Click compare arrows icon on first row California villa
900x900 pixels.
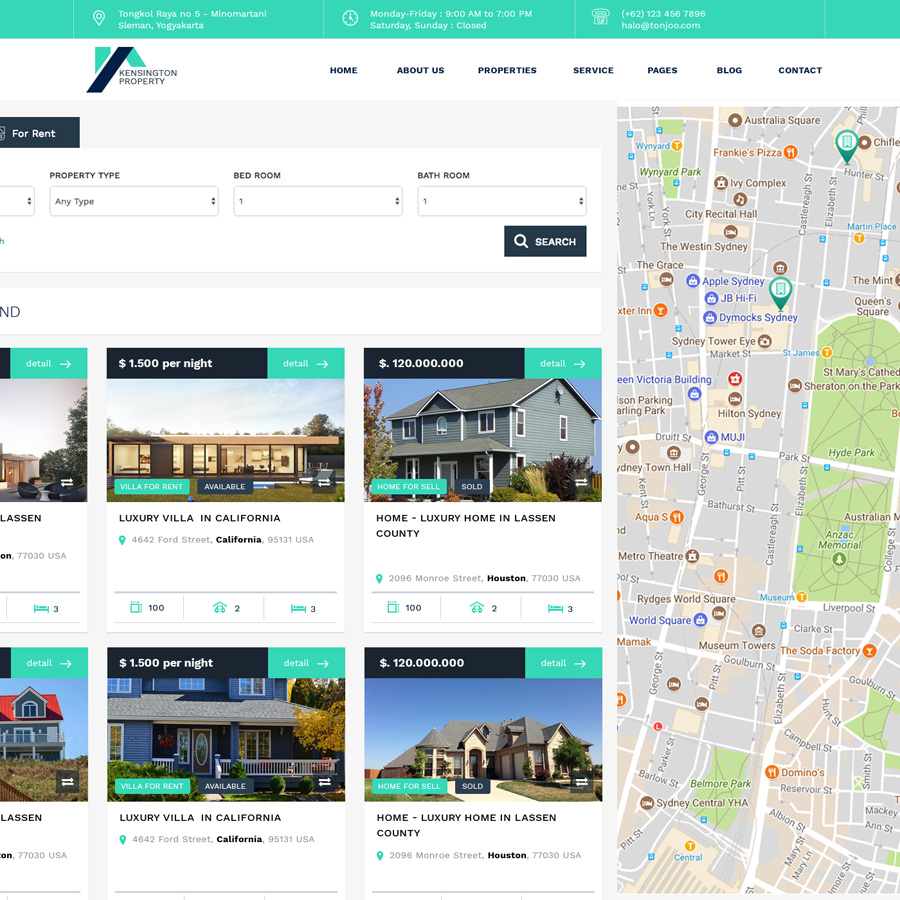324,482
